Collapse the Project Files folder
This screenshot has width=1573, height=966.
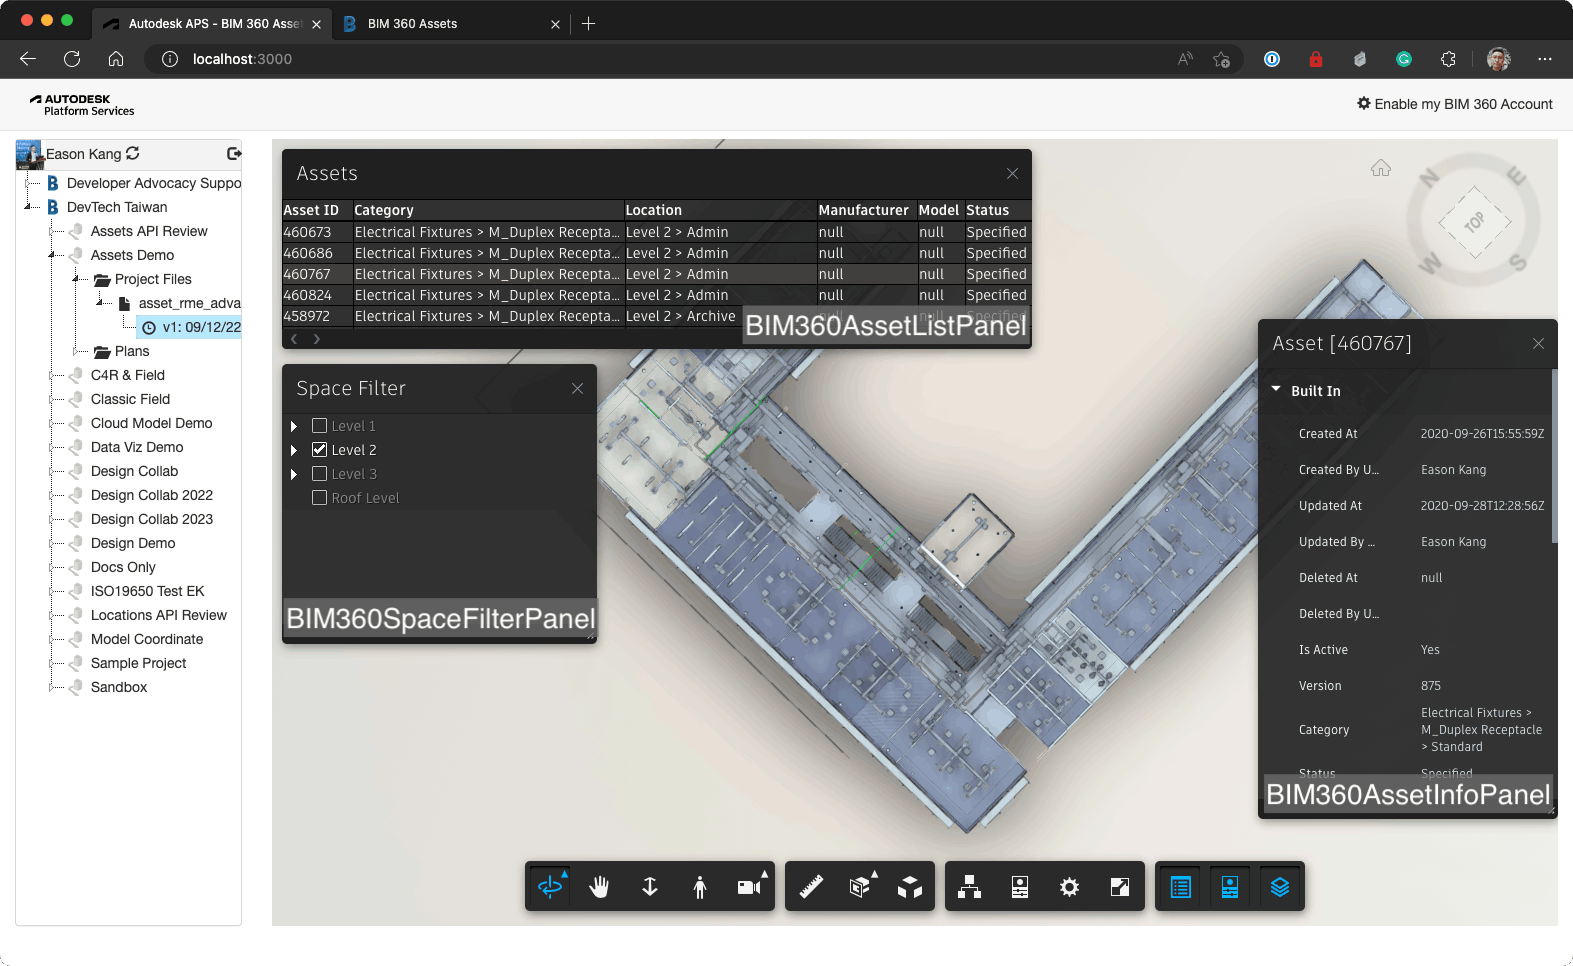point(76,279)
